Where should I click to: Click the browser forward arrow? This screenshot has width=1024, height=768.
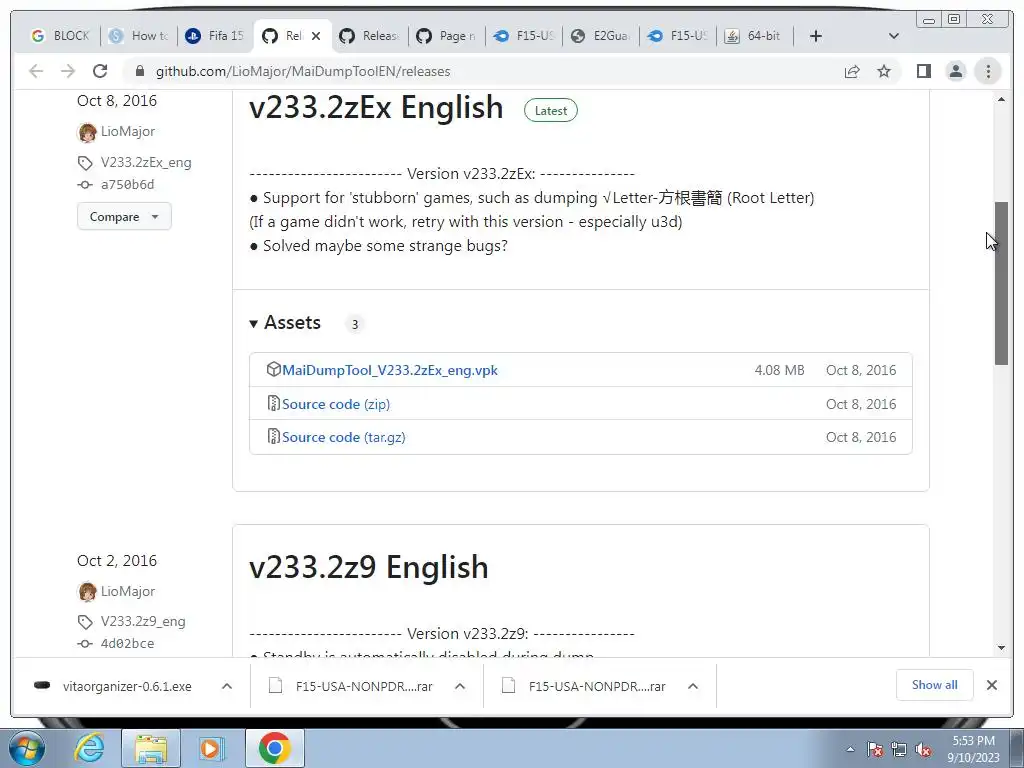tap(68, 71)
